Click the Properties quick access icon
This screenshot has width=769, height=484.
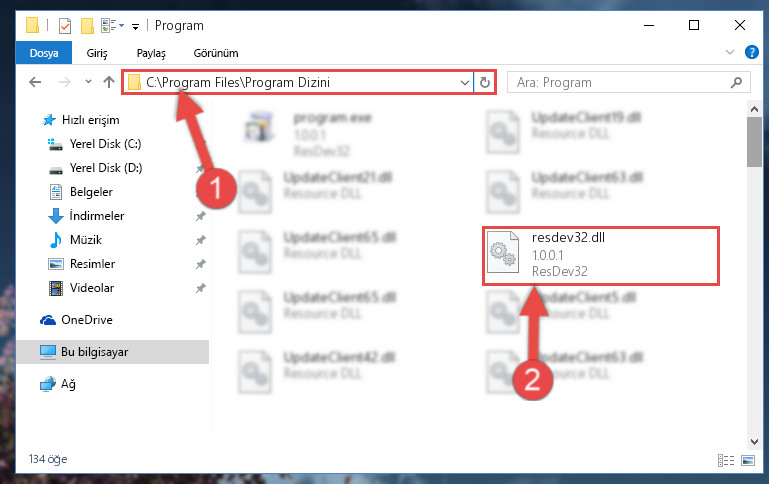coord(64,25)
